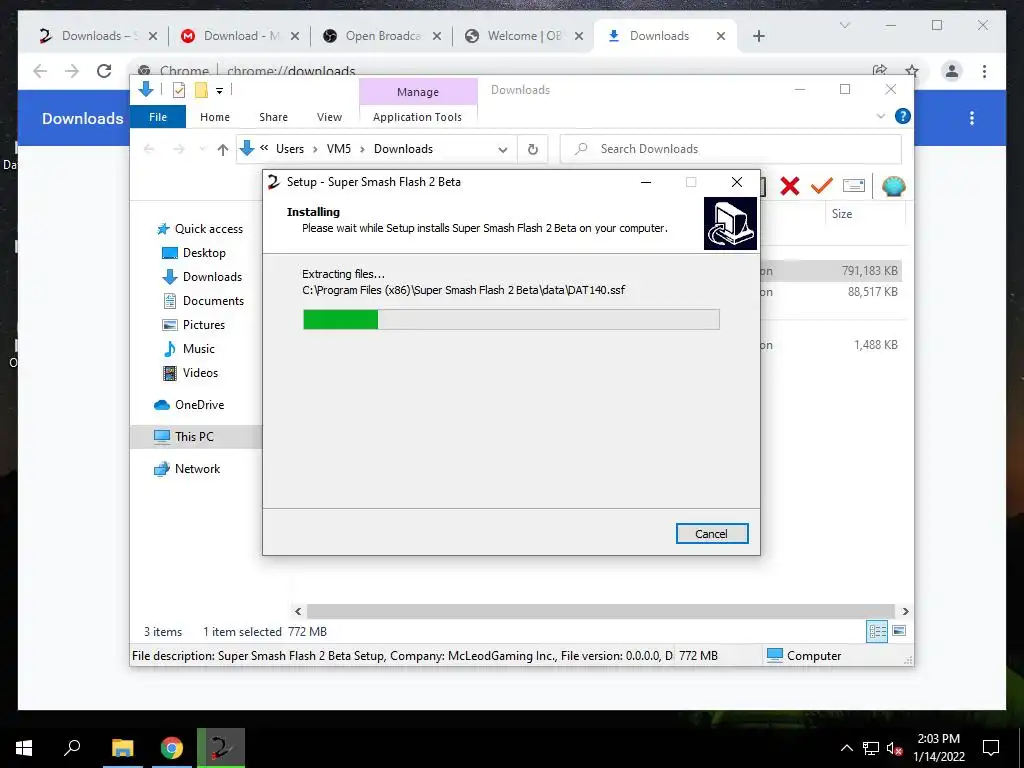The width and height of the screenshot is (1024, 768).
Task: Go back in File Explorer
Action: click(x=149, y=150)
